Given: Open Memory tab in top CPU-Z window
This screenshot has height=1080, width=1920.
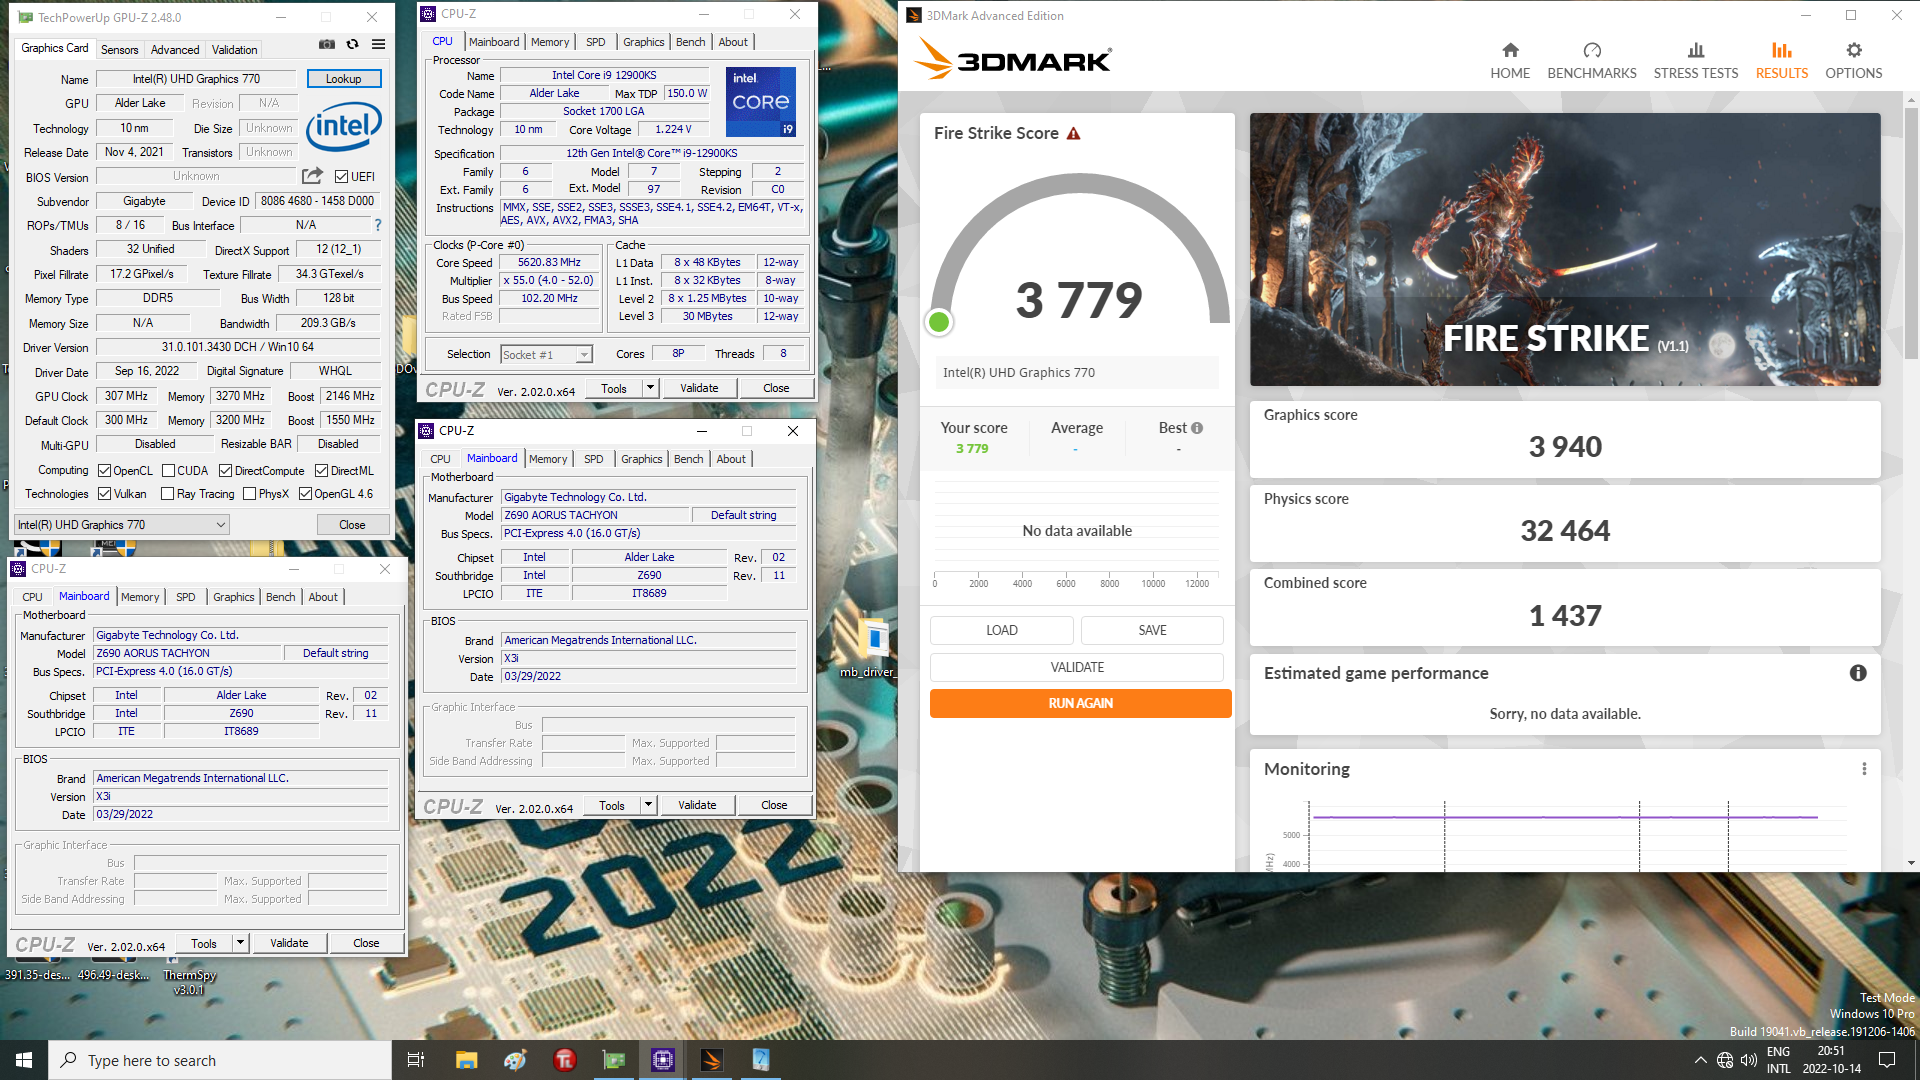Looking at the screenshot, I should [x=550, y=42].
